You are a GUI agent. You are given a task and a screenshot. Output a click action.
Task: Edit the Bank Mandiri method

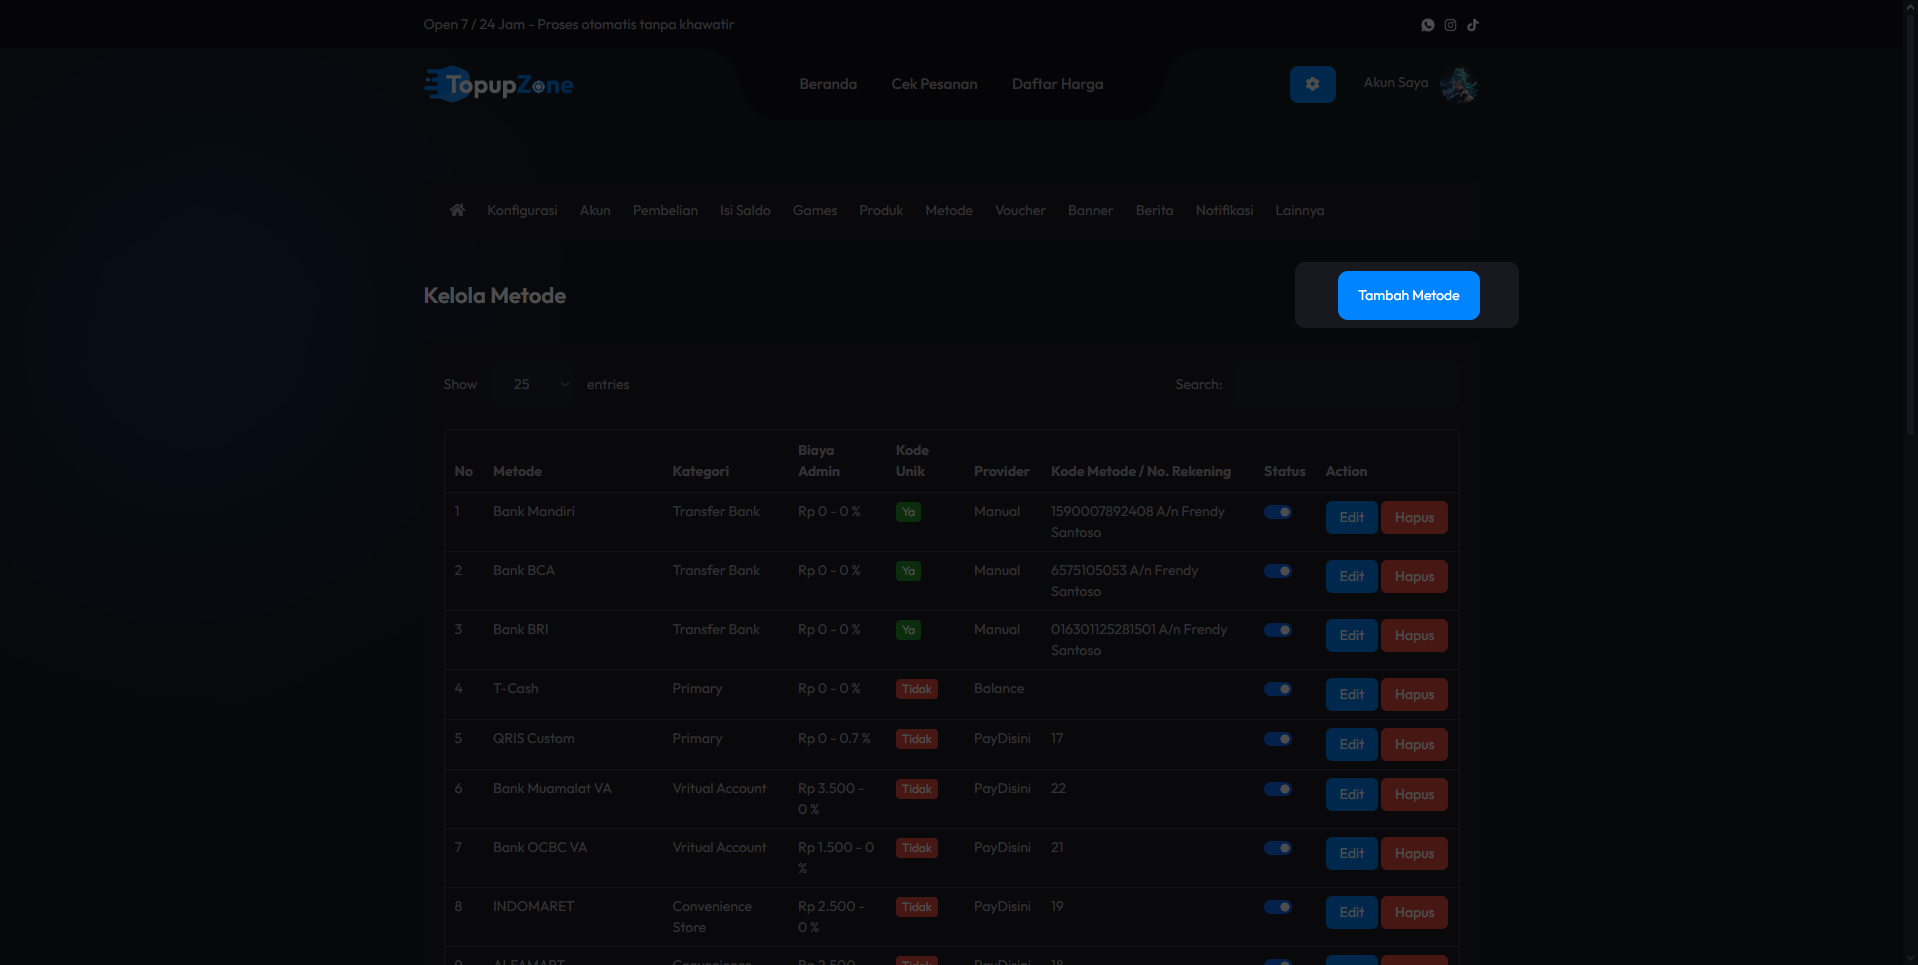1351,517
